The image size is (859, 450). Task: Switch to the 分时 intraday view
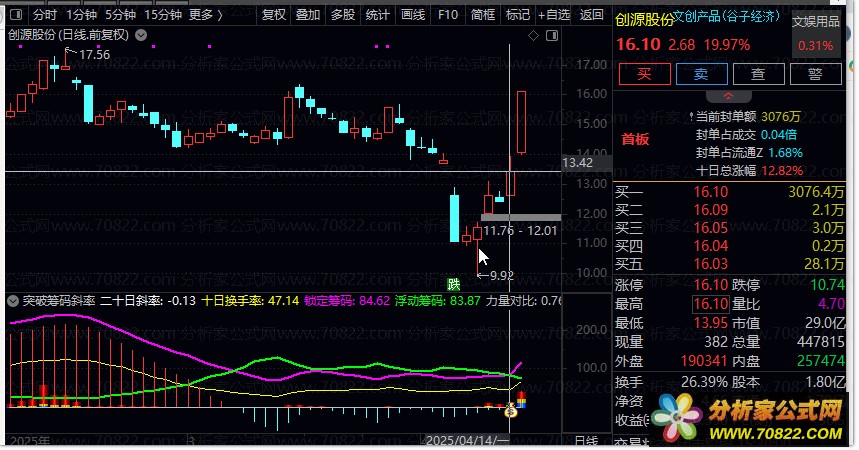pos(45,15)
